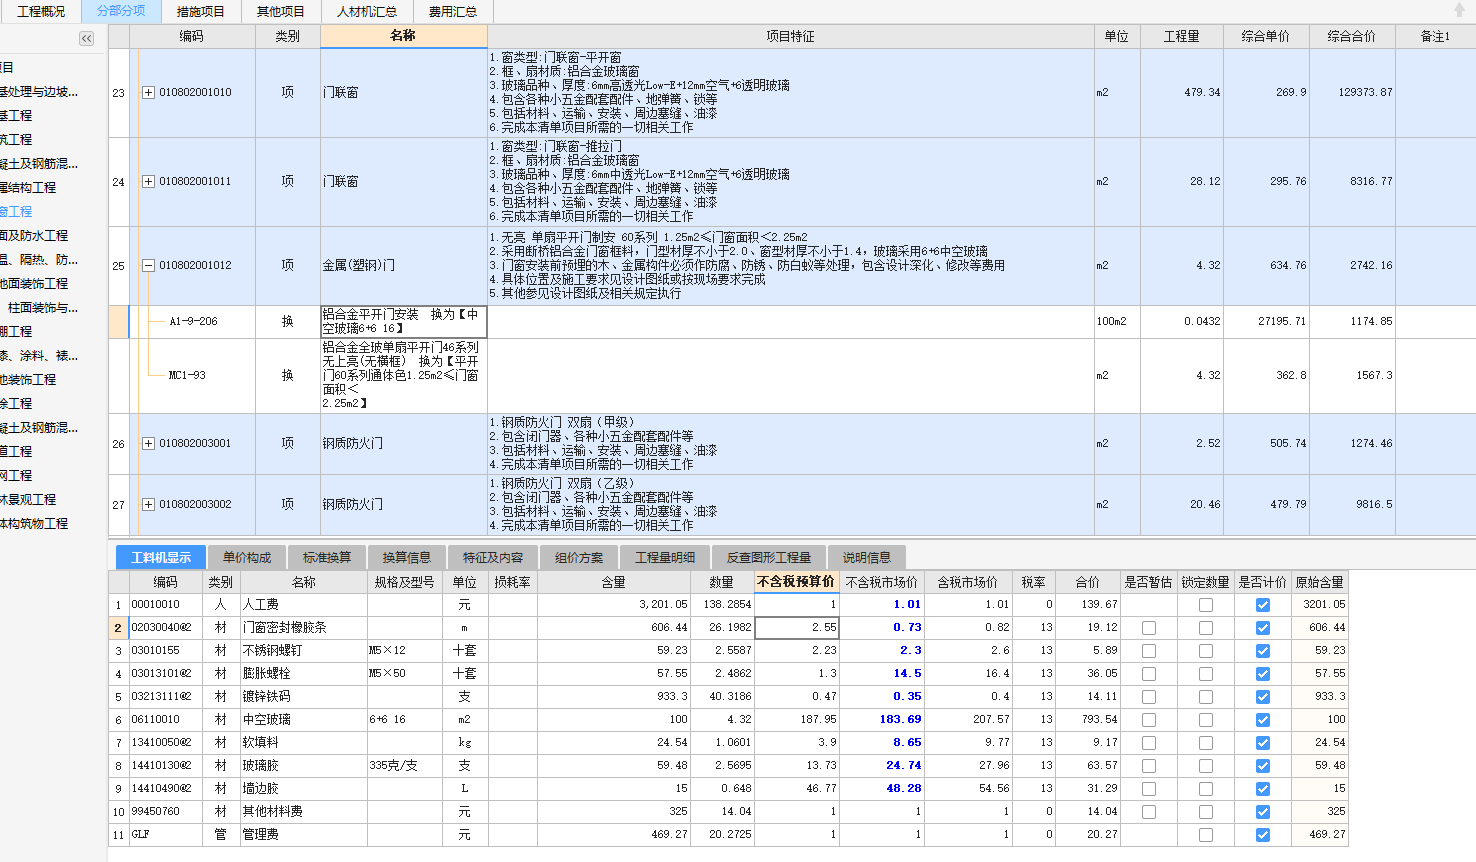The image size is (1476, 862).
Task: Check 锁定数量 for 管理费
Action: [x=1206, y=835]
